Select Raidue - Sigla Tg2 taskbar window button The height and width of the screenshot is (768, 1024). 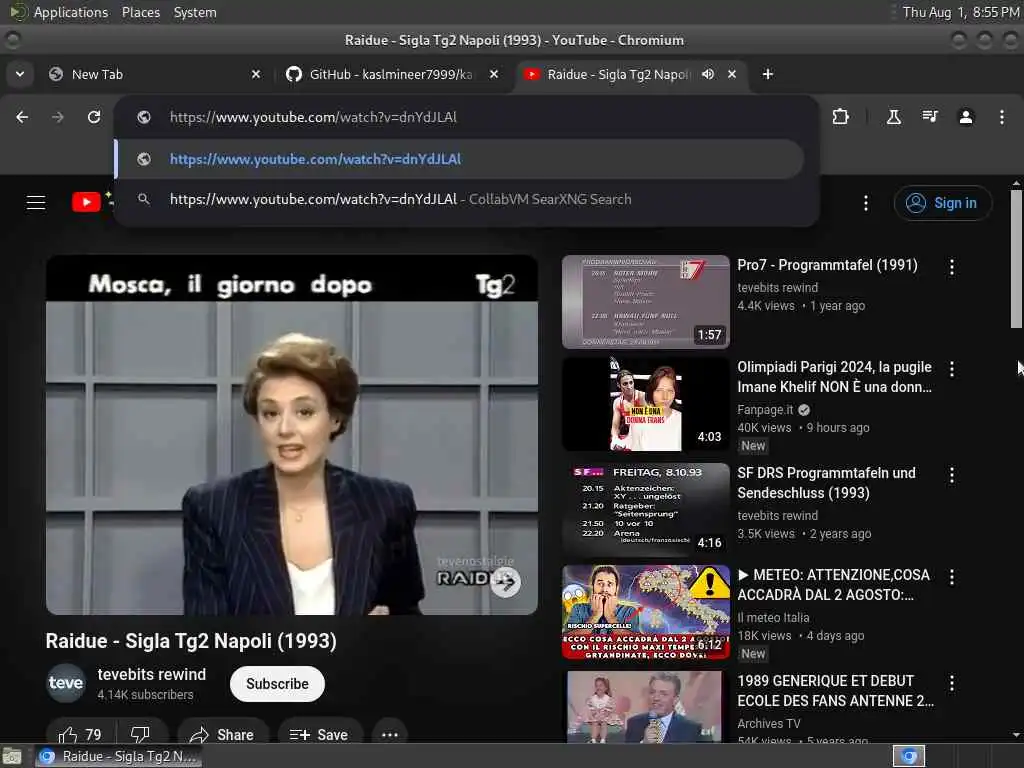(x=118, y=756)
